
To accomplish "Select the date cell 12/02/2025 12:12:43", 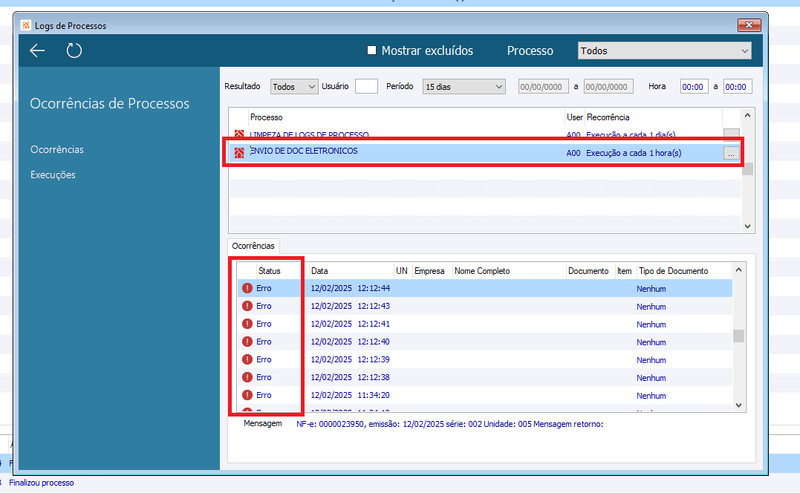I will click(351, 306).
